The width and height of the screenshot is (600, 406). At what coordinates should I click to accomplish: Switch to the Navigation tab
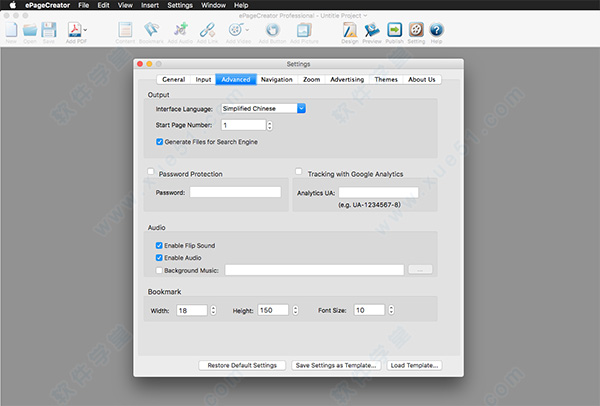[x=277, y=79]
